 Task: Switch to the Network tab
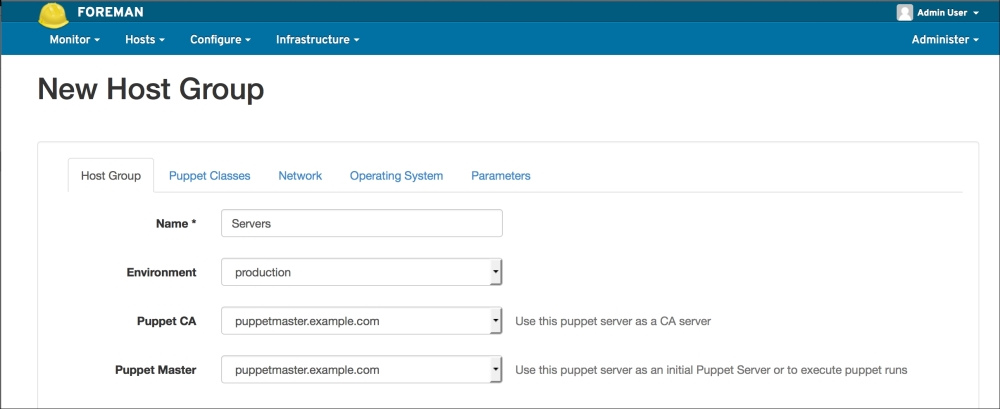tap(300, 176)
